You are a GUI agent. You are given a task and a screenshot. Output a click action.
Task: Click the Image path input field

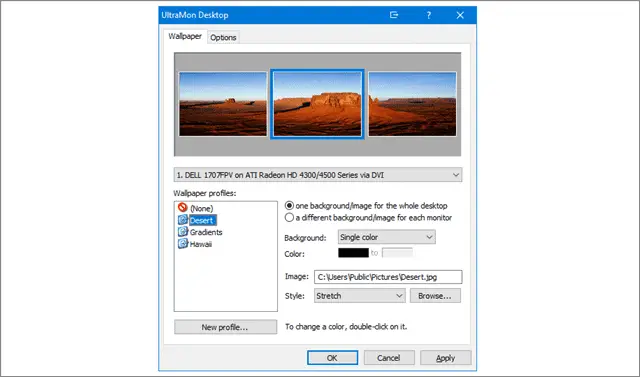pos(388,277)
